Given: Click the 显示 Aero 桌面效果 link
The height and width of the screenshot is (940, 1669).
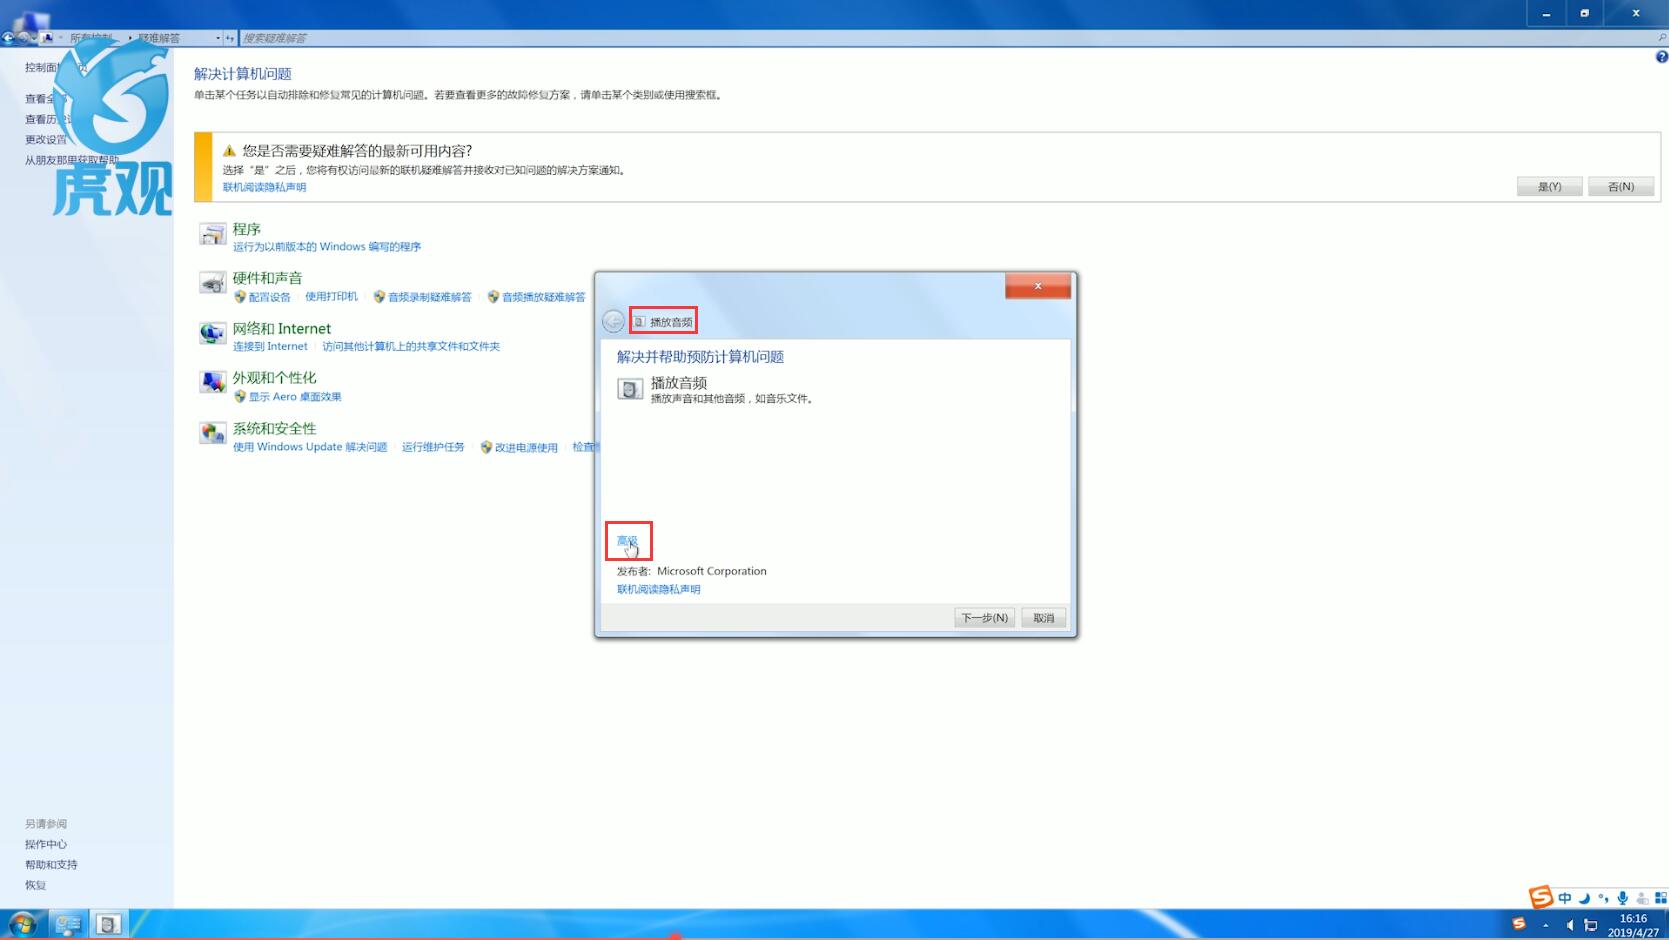Looking at the screenshot, I should 294,397.
